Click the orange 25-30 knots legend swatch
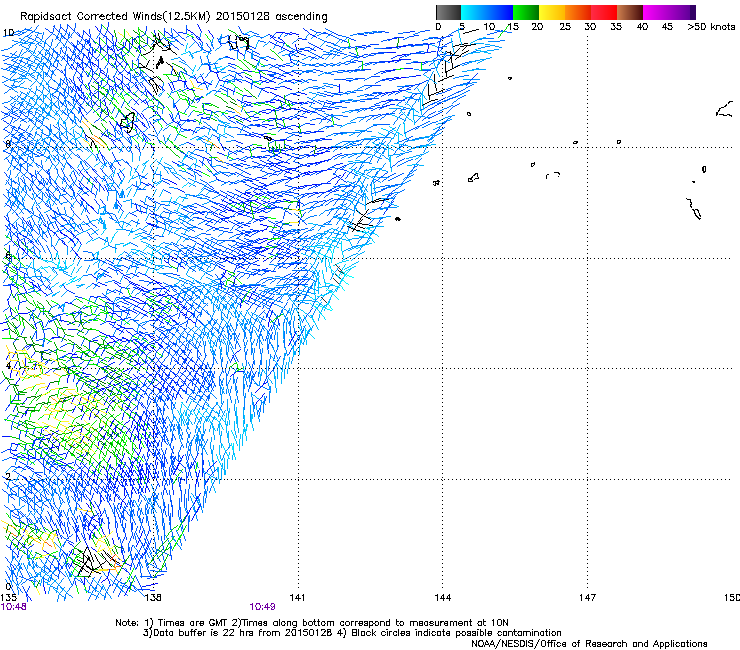 point(578,12)
